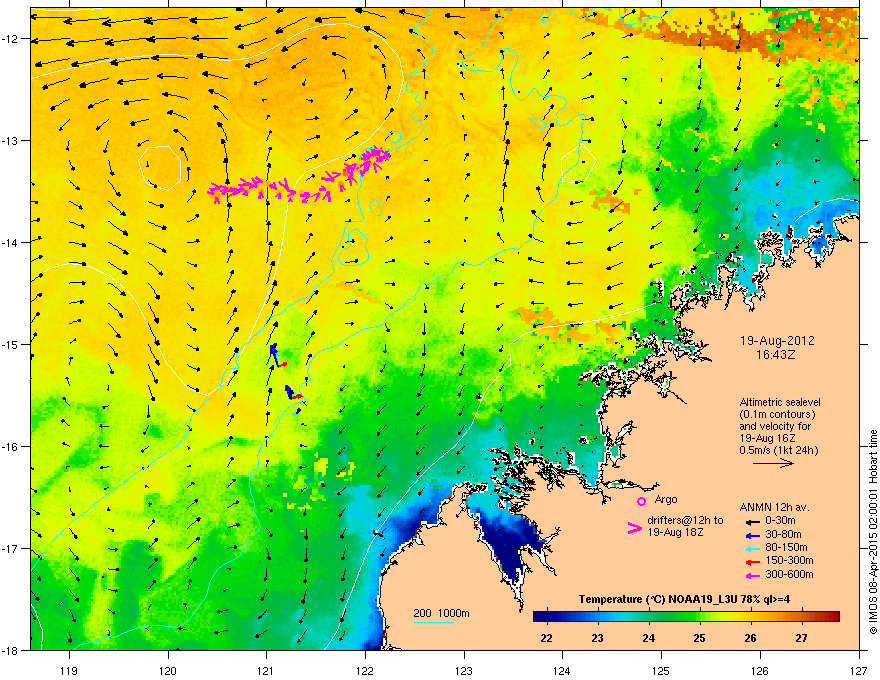The width and height of the screenshot is (880, 680).
Task: Click the magenta 300-600m arrow legend symbol
Action: point(752,575)
